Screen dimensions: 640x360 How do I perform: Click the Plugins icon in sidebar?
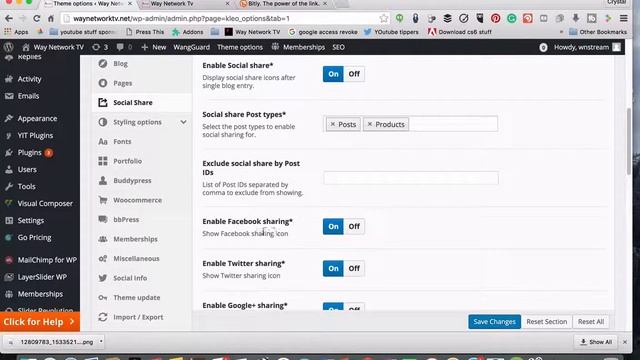9,153
